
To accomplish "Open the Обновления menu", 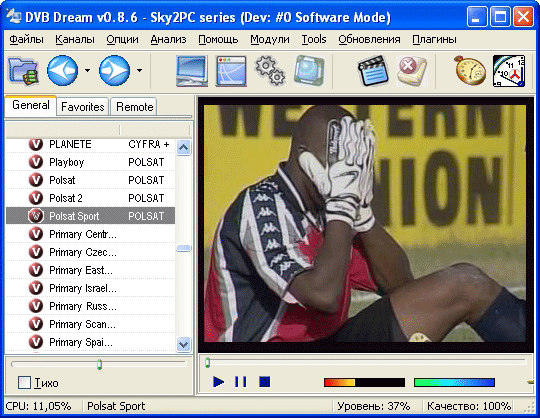I will tap(369, 40).
